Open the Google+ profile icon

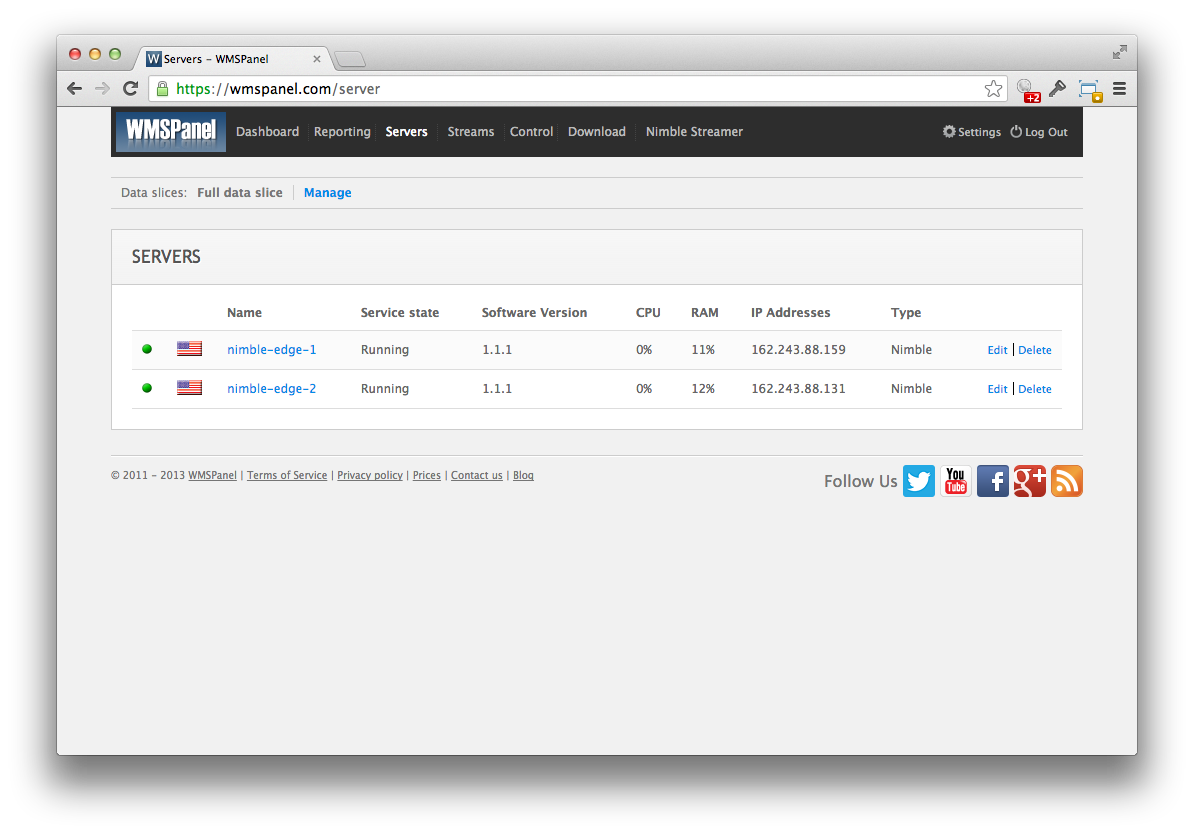coord(1029,481)
